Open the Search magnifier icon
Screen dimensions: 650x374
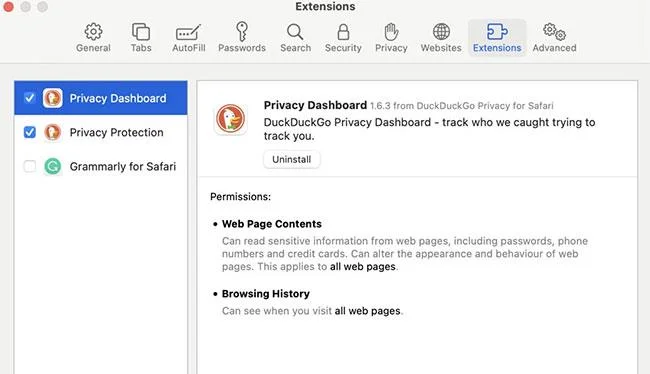(x=295, y=32)
